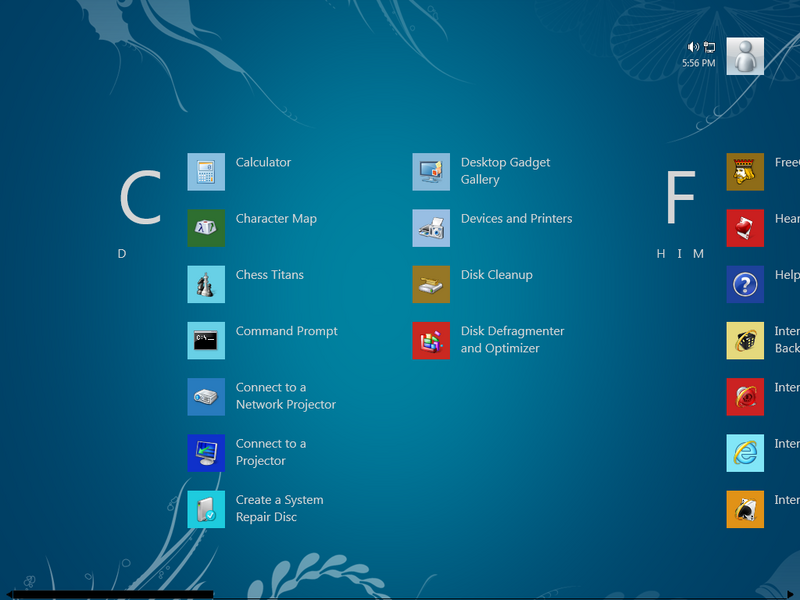Select the large C group heading
This screenshot has width=800, height=600.
coord(140,197)
